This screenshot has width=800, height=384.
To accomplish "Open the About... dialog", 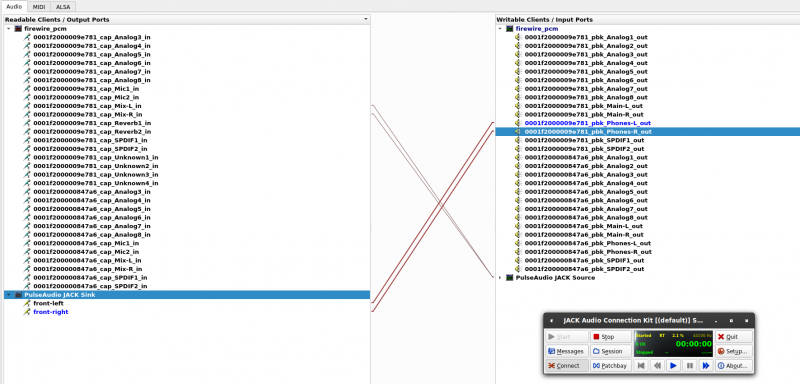I will point(734,366).
